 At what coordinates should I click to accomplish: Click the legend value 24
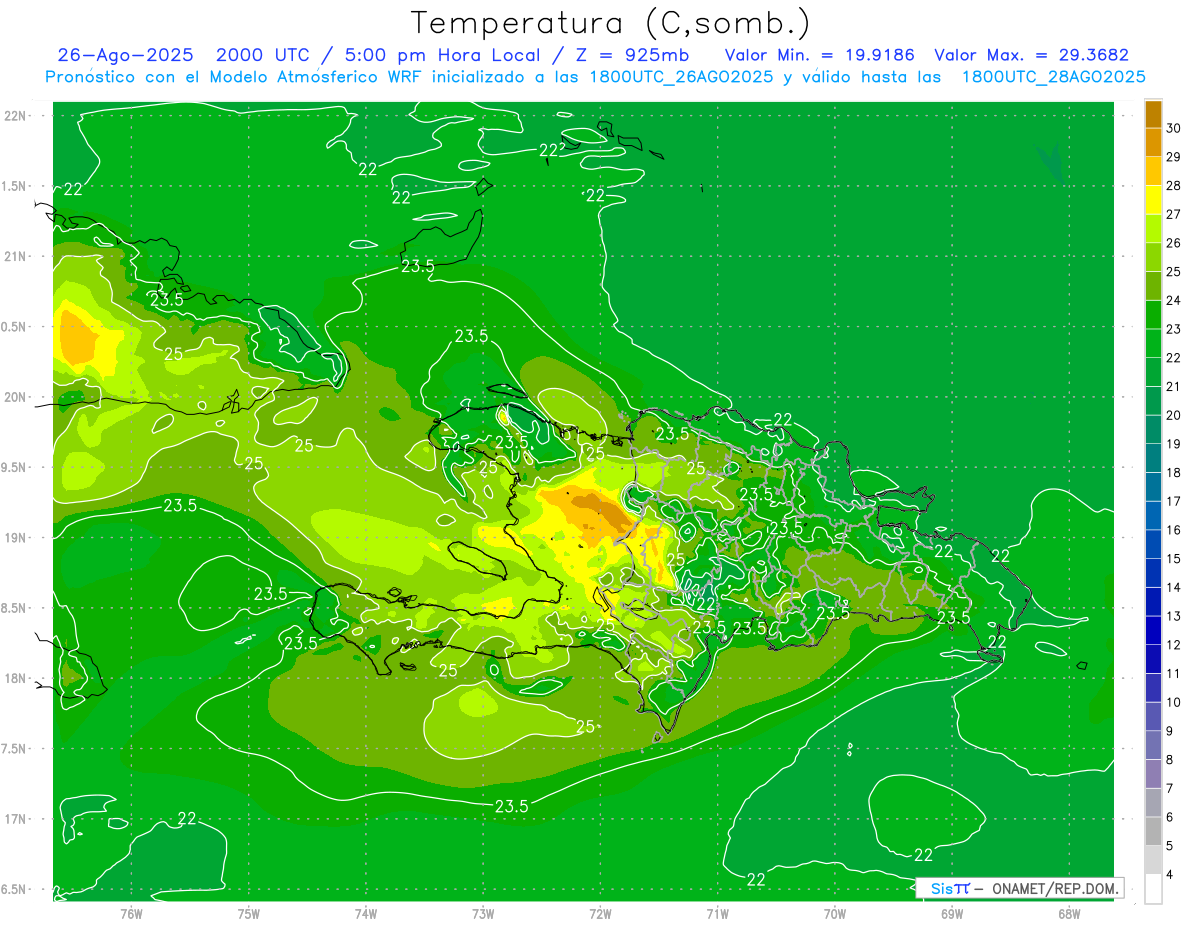click(1174, 300)
